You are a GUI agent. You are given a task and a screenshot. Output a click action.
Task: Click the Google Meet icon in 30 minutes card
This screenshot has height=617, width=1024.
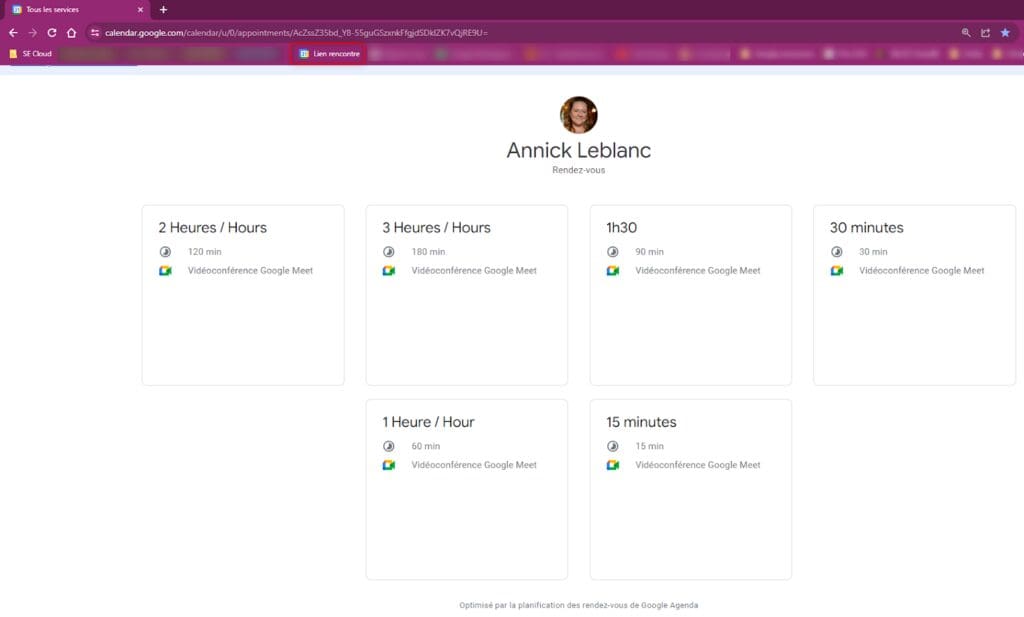click(837, 270)
